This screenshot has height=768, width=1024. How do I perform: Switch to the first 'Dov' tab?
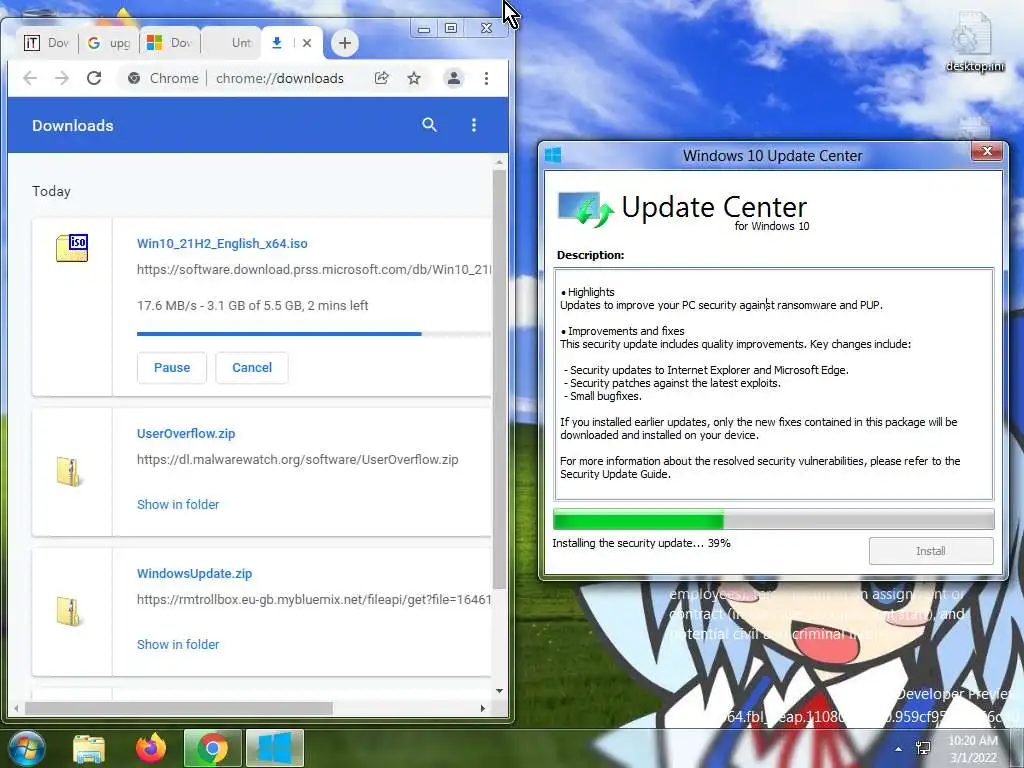point(46,43)
